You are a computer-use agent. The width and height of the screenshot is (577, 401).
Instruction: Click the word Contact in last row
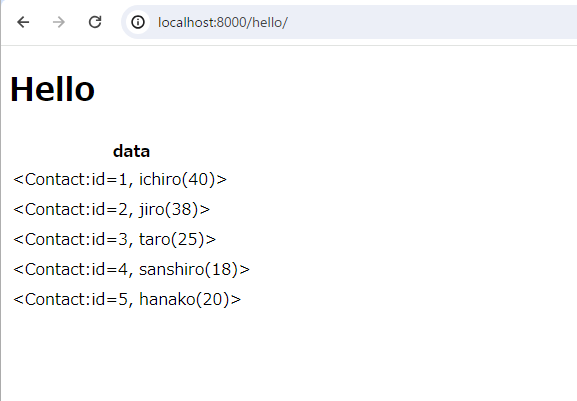(x=56, y=299)
